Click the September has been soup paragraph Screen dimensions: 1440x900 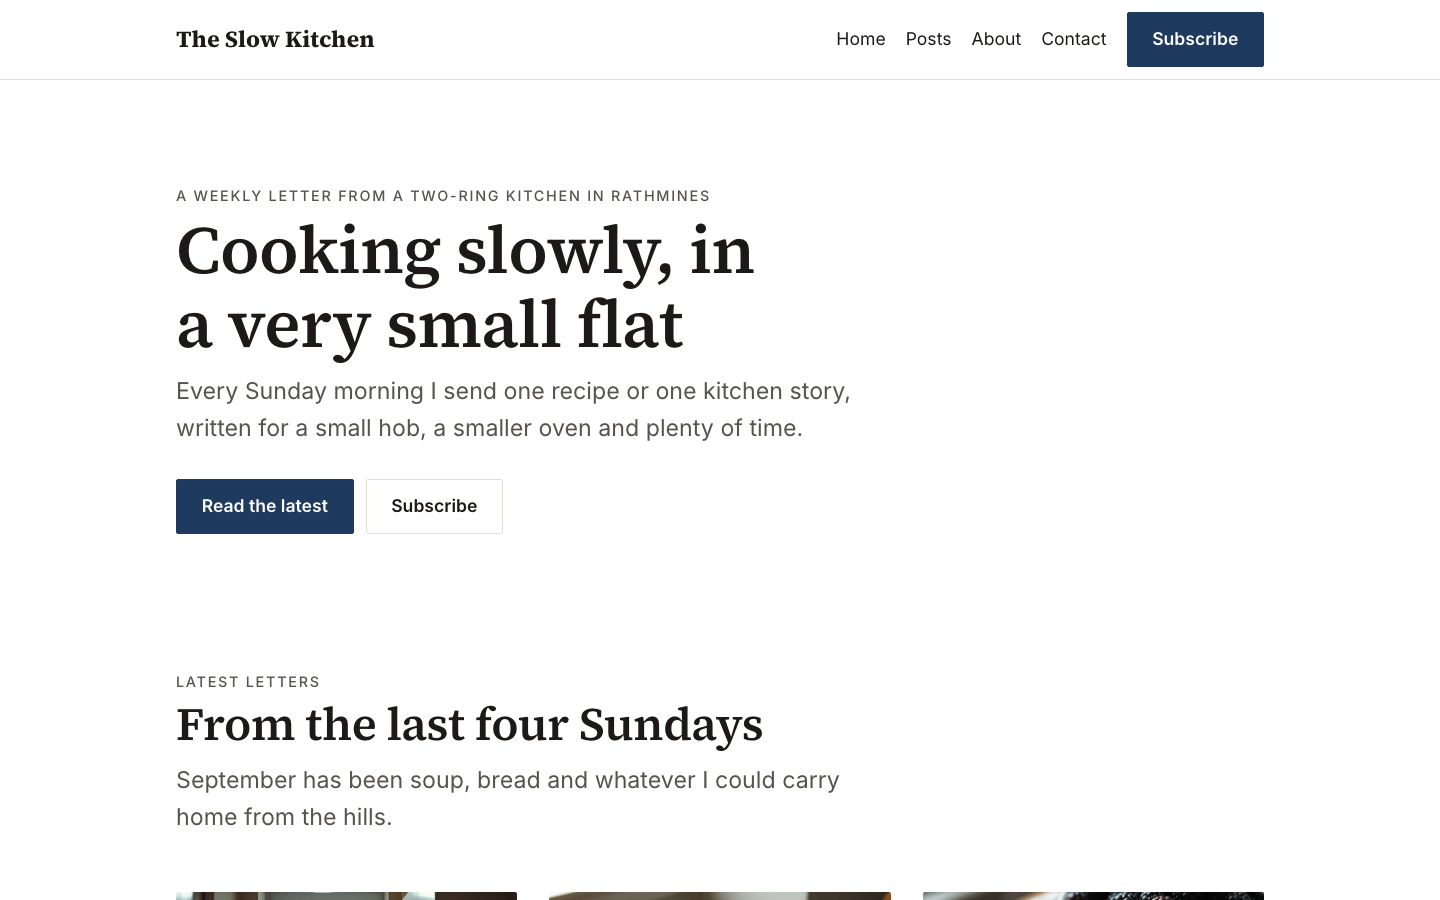click(x=508, y=798)
